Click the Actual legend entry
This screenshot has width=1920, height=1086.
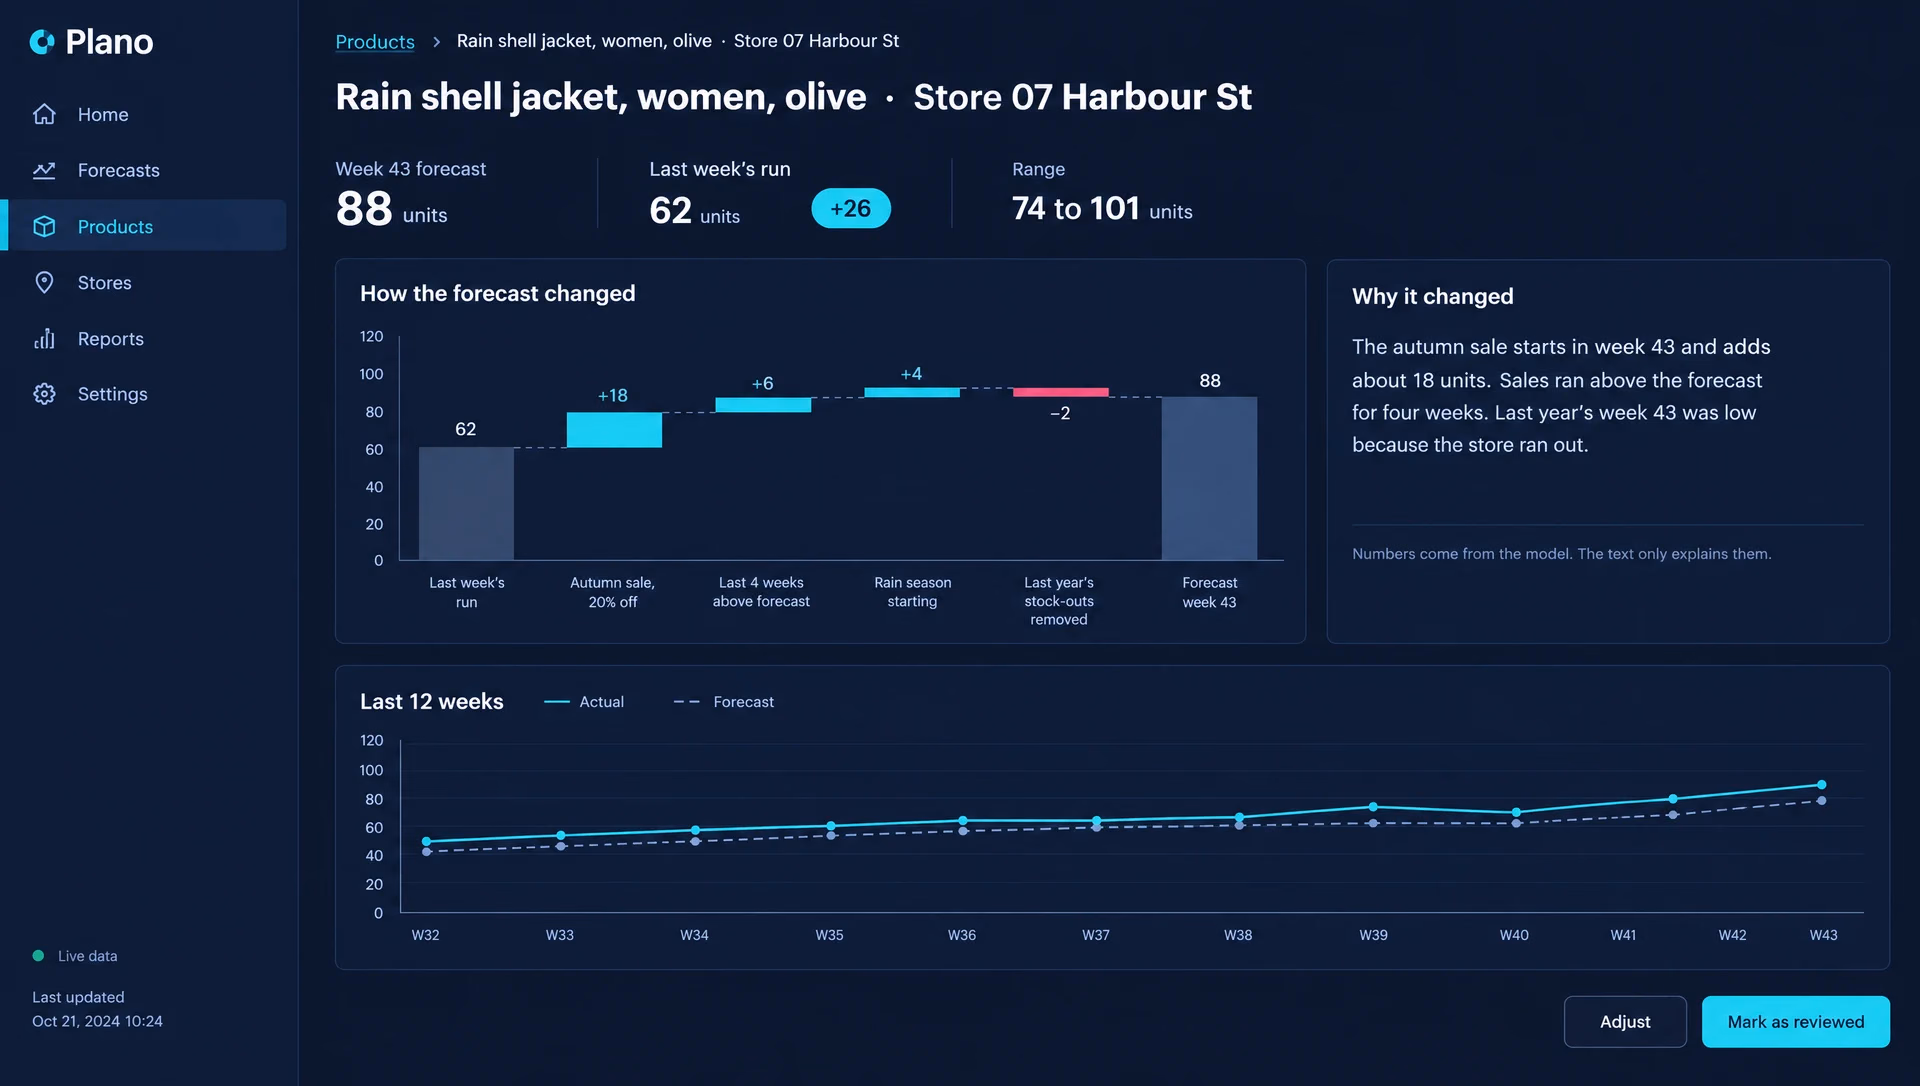point(584,702)
